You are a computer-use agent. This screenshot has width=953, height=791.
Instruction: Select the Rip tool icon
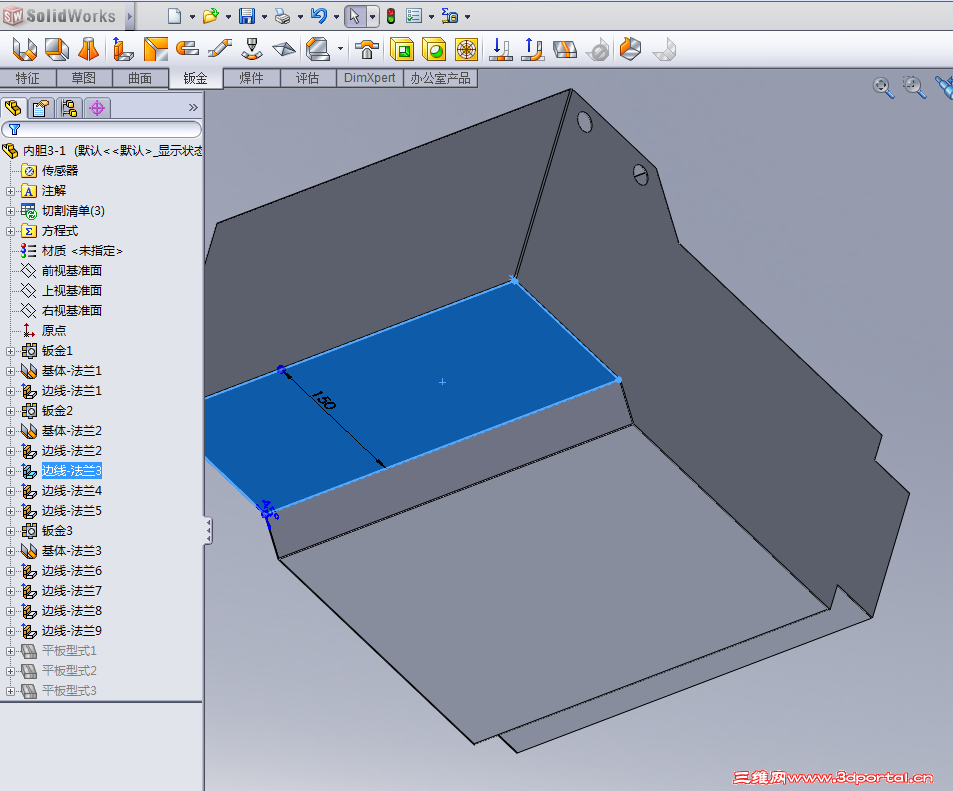point(630,49)
